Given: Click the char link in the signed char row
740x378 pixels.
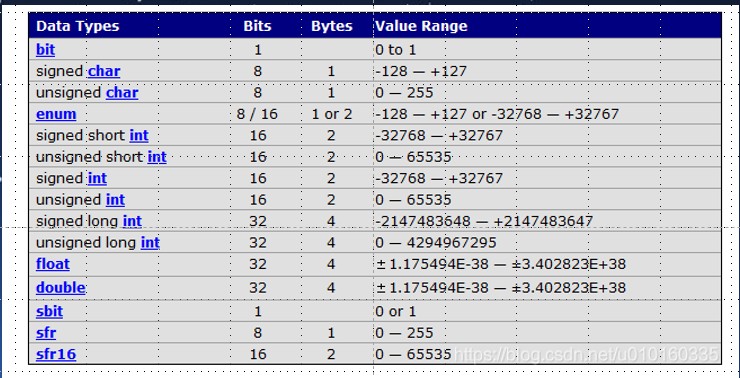Looking at the screenshot, I should (104, 71).
